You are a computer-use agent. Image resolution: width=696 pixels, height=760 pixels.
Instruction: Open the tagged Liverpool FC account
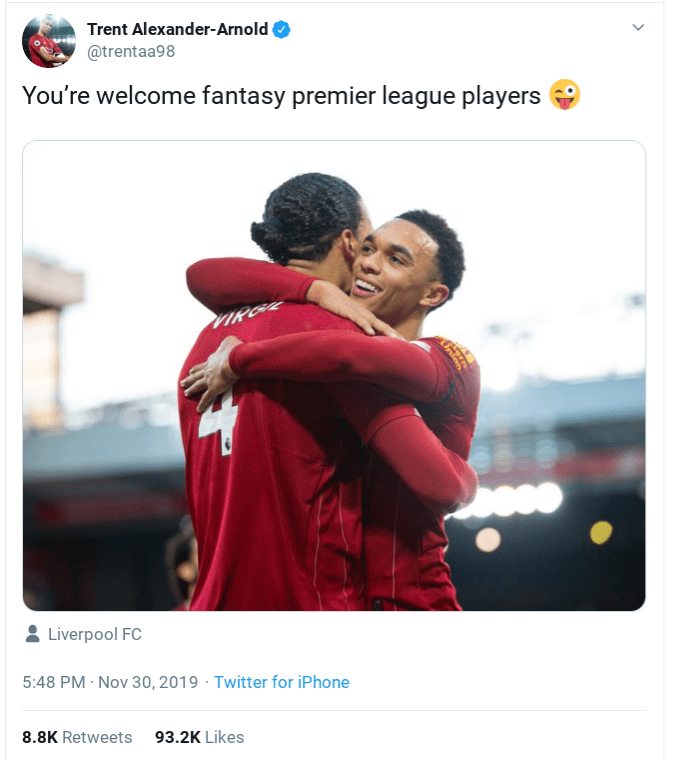pos(95,634)
